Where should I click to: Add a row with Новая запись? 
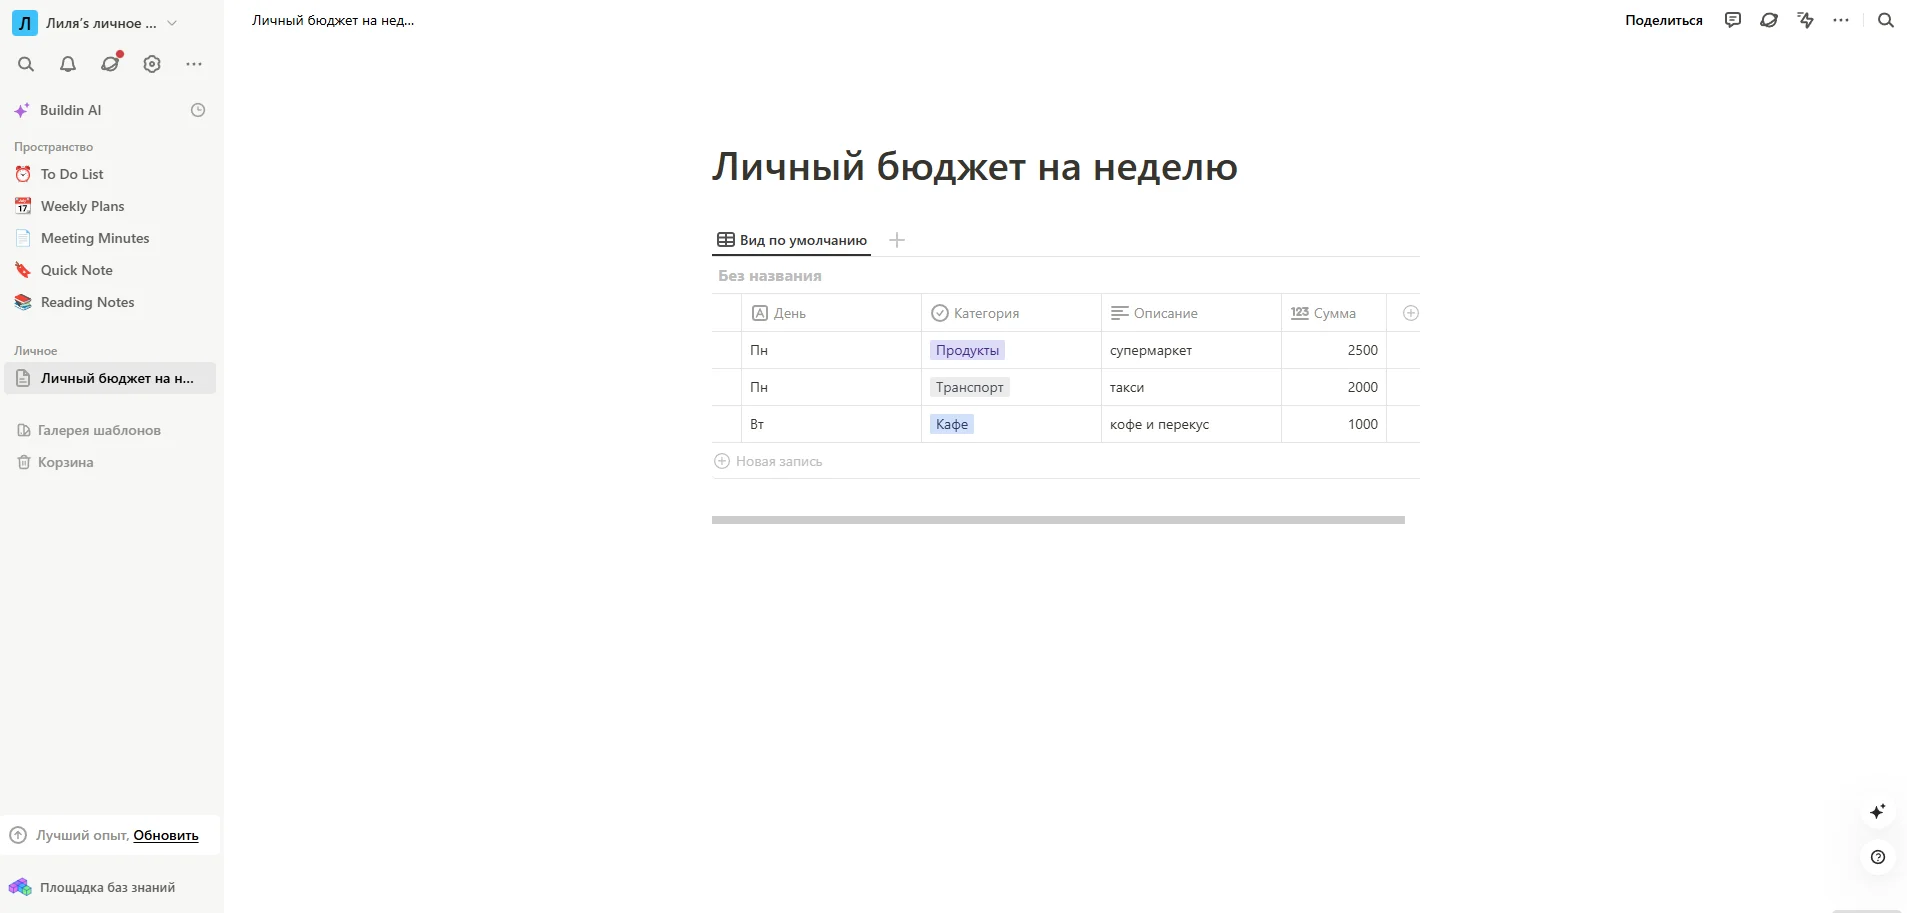click(x=768, y=461)
